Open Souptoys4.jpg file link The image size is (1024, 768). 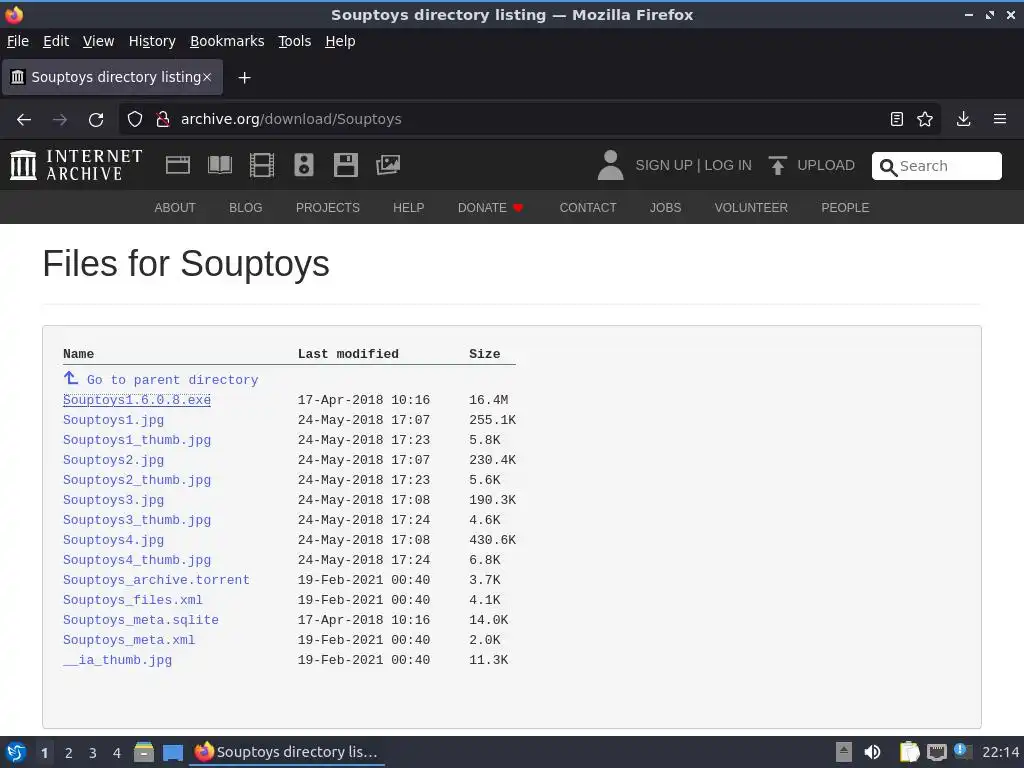[x=114, y=540]
